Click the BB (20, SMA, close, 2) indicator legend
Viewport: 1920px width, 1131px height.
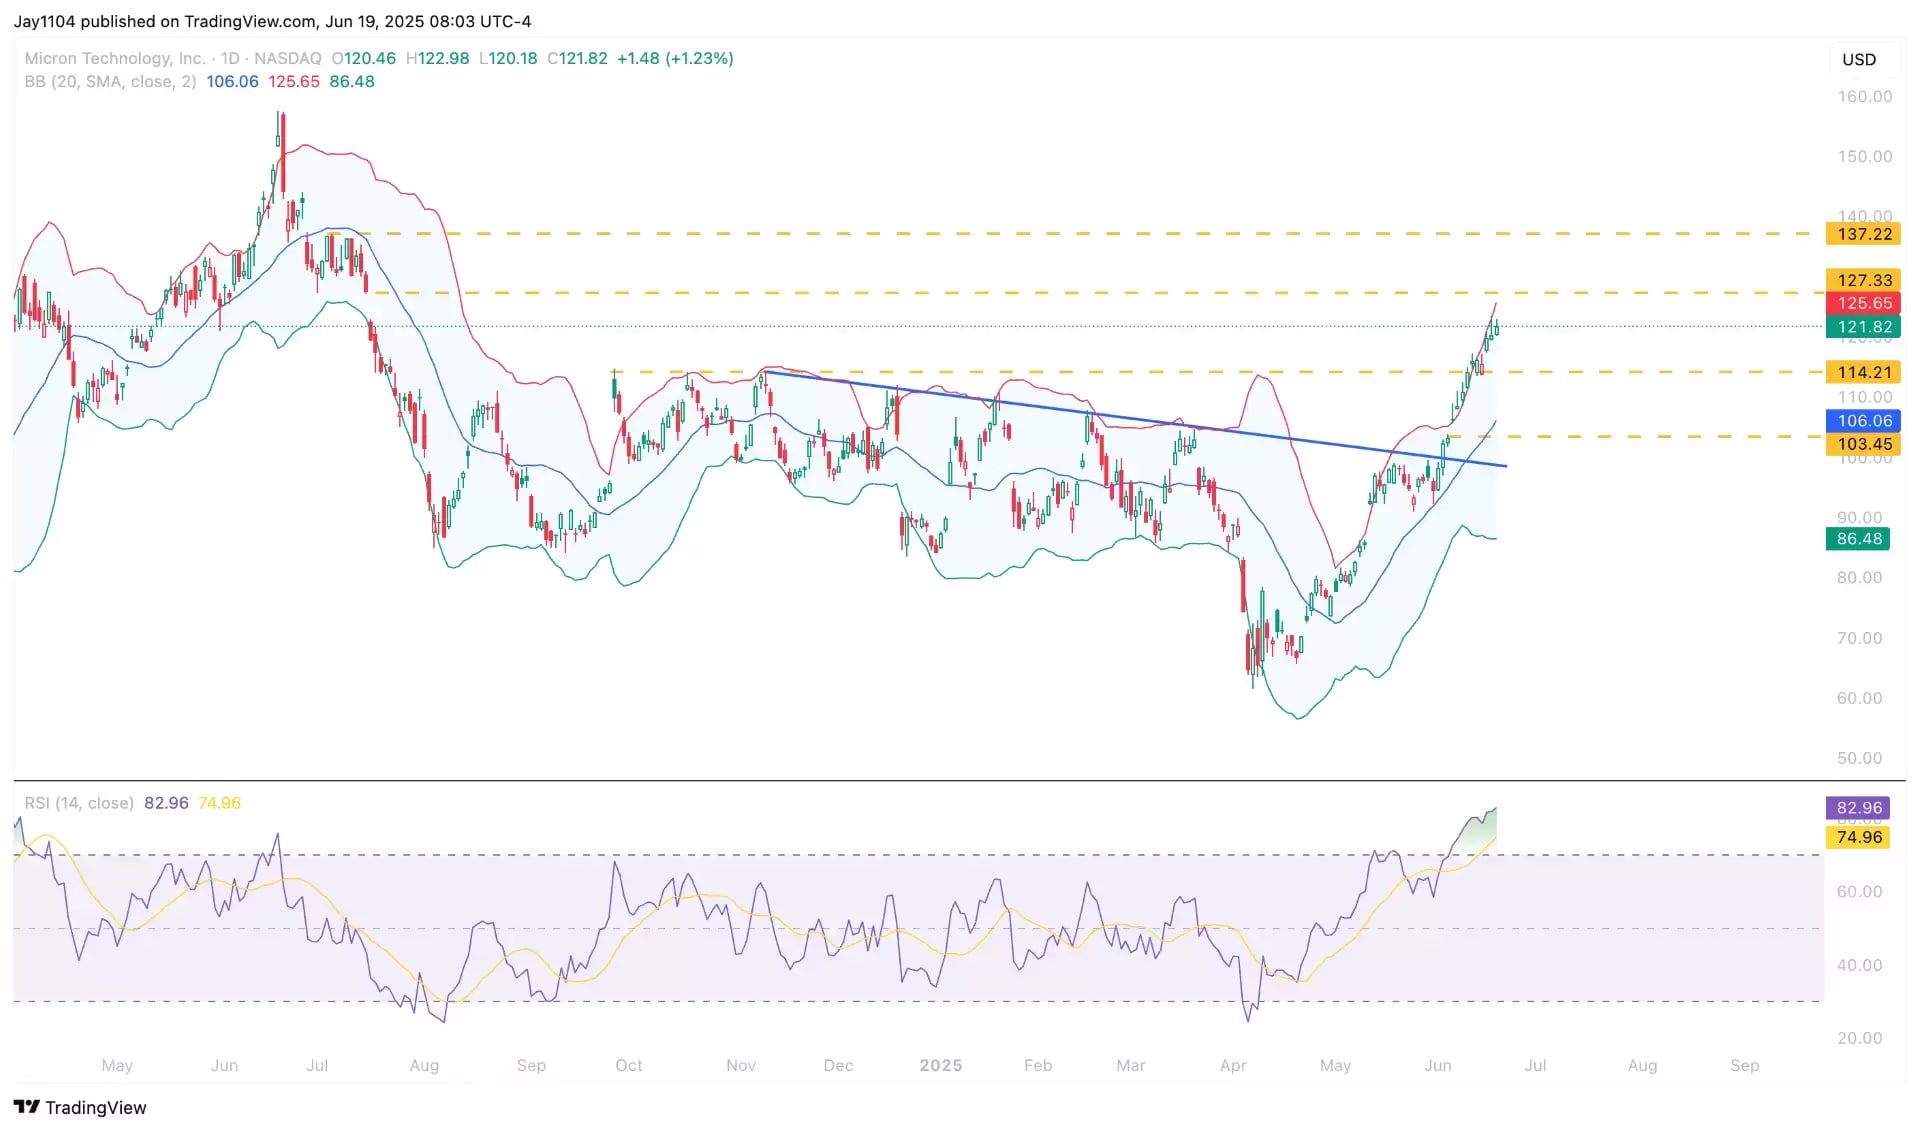(x=110, y=82)
